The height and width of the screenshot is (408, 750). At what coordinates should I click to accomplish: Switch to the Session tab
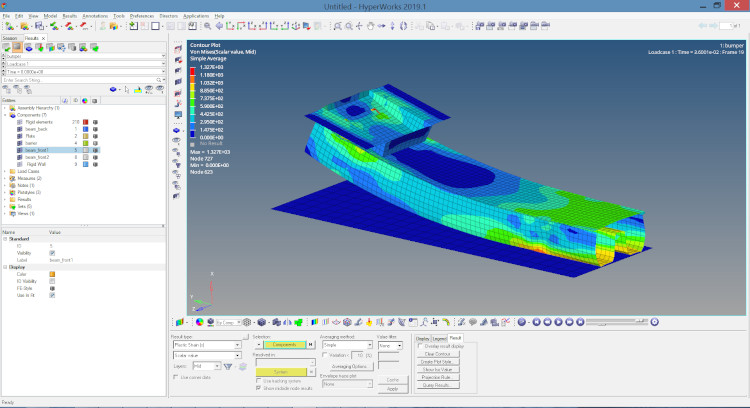coord(10,36)
